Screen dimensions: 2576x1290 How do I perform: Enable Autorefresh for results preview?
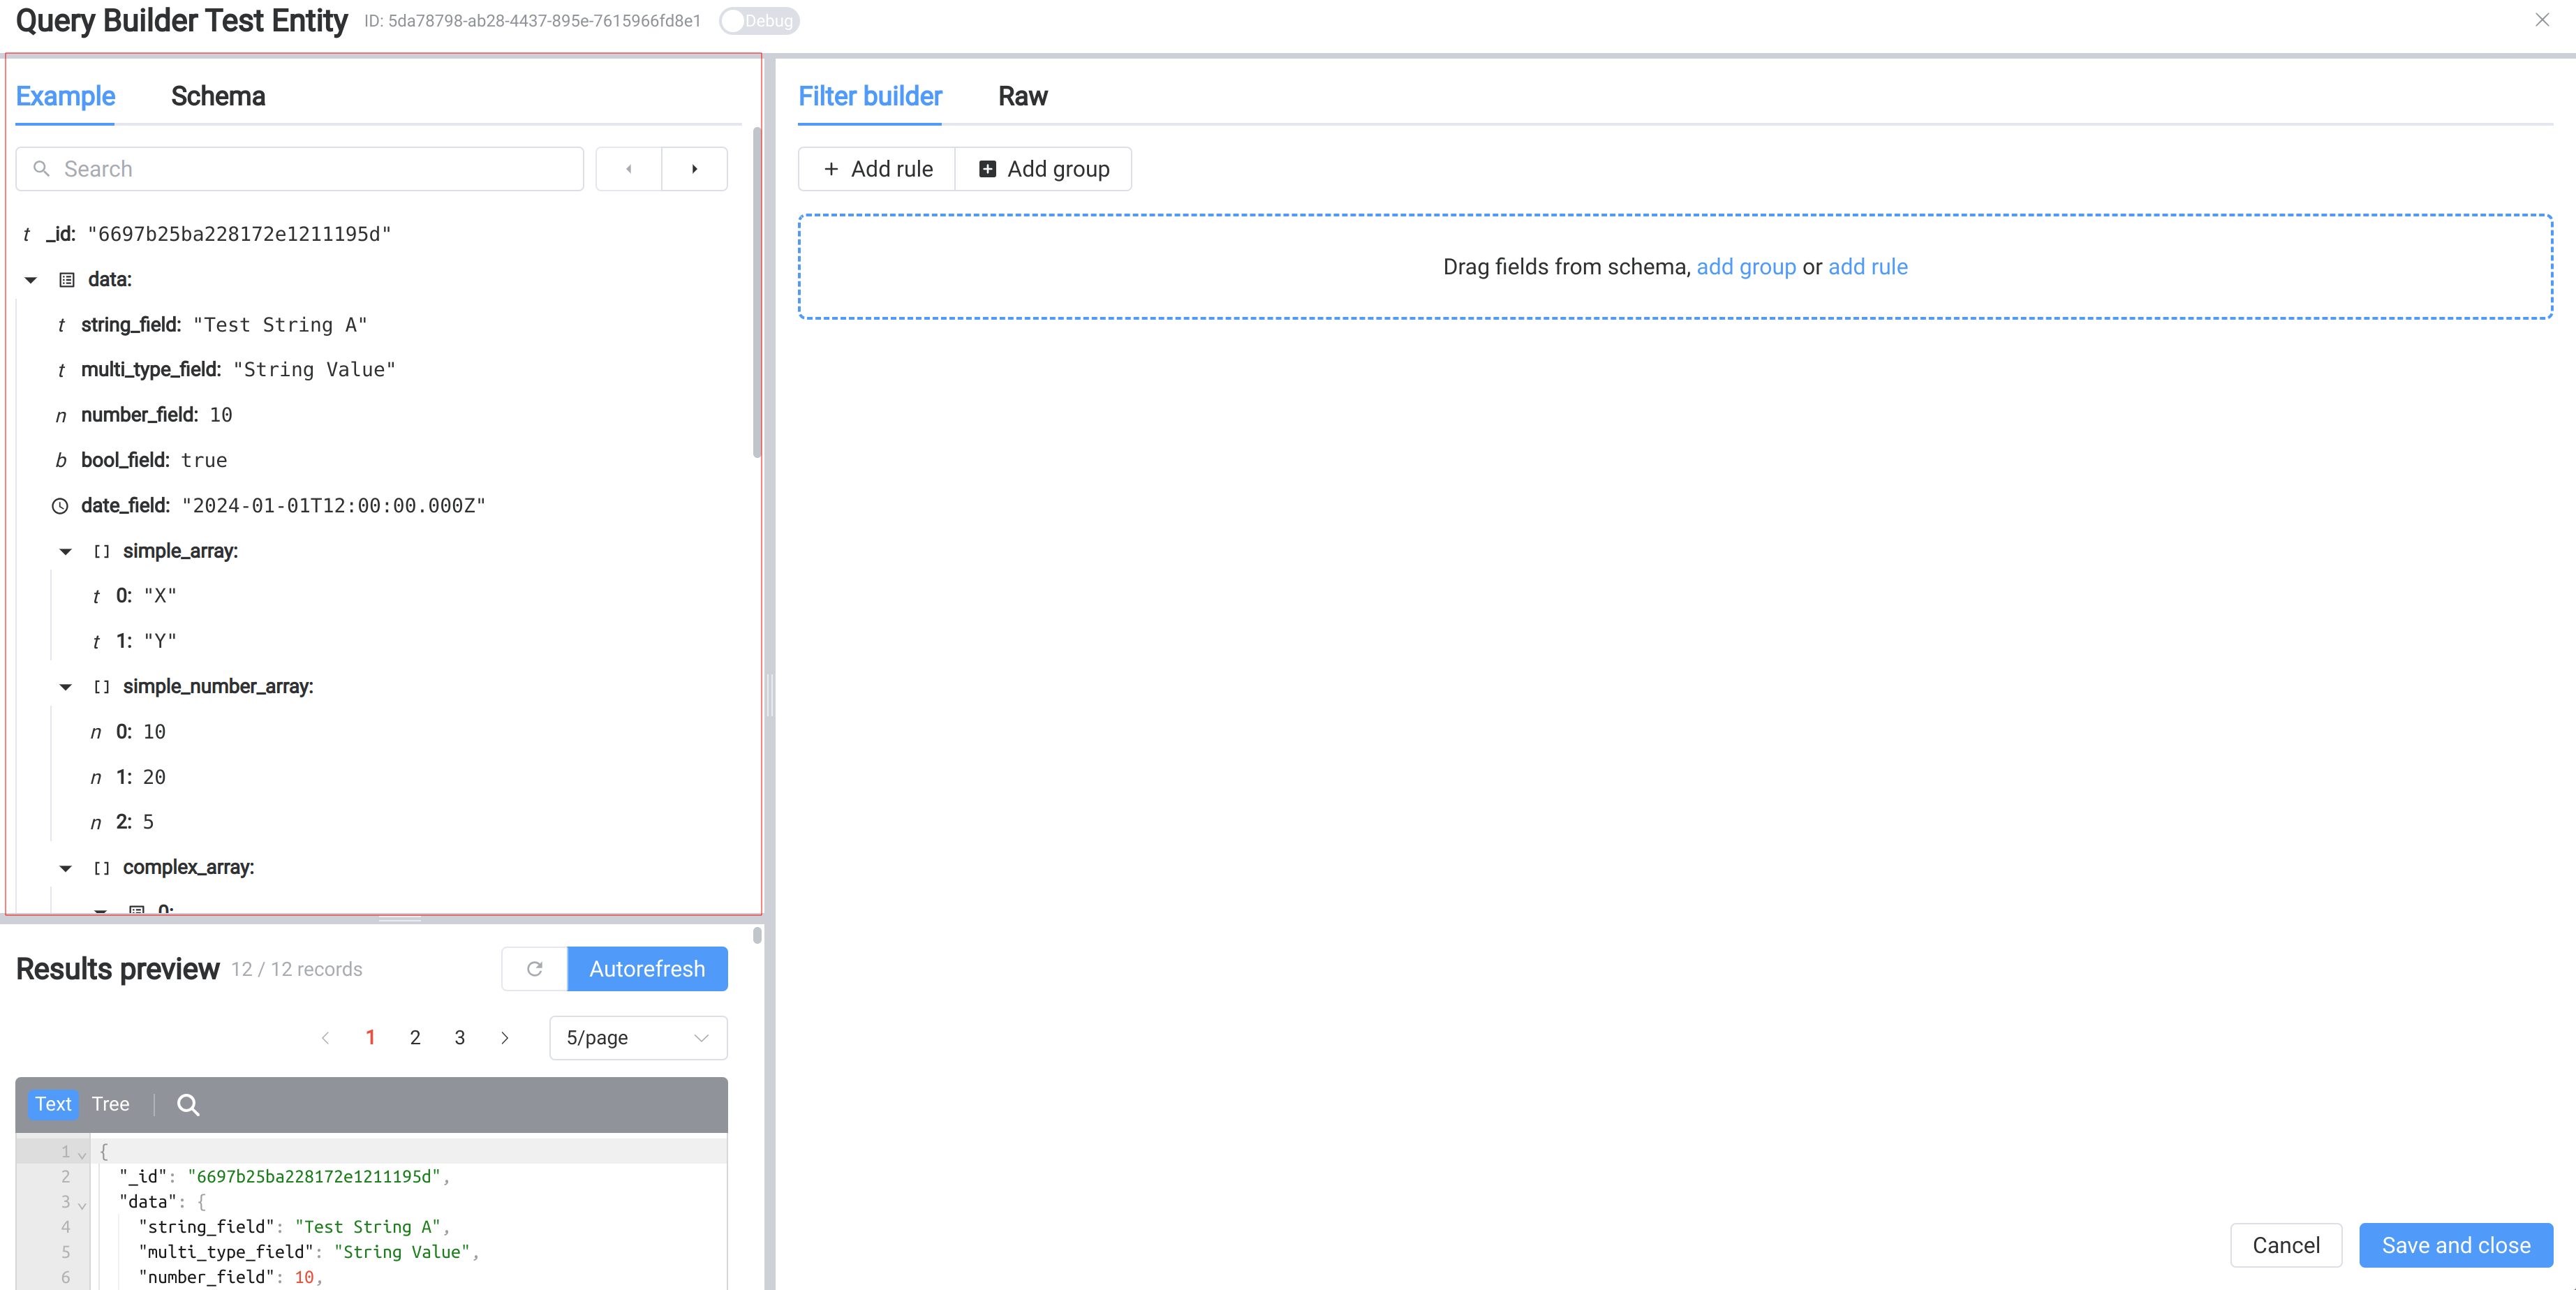(x=646, y=969)
